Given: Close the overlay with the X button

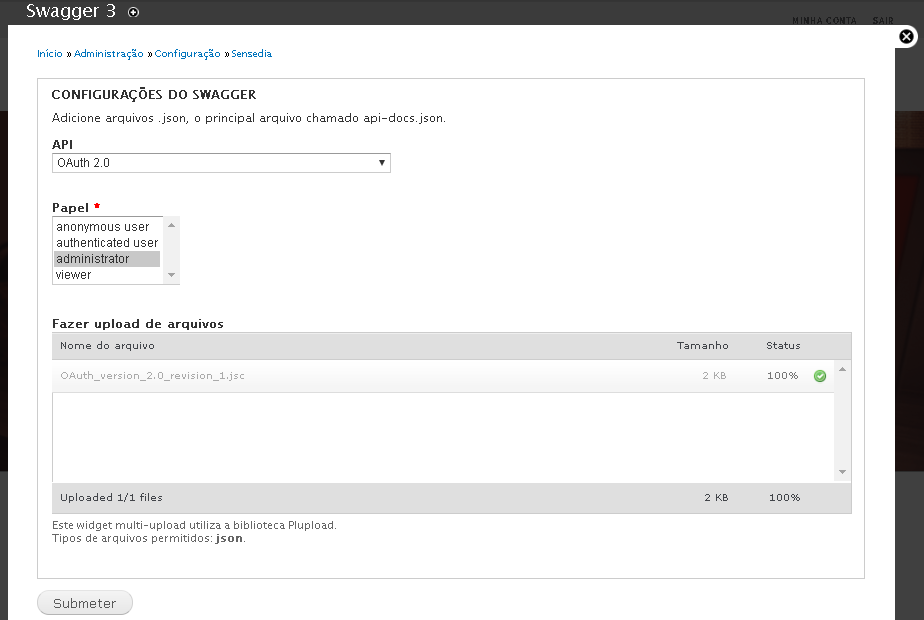Looking at the screenshot, I should (906, 37).
